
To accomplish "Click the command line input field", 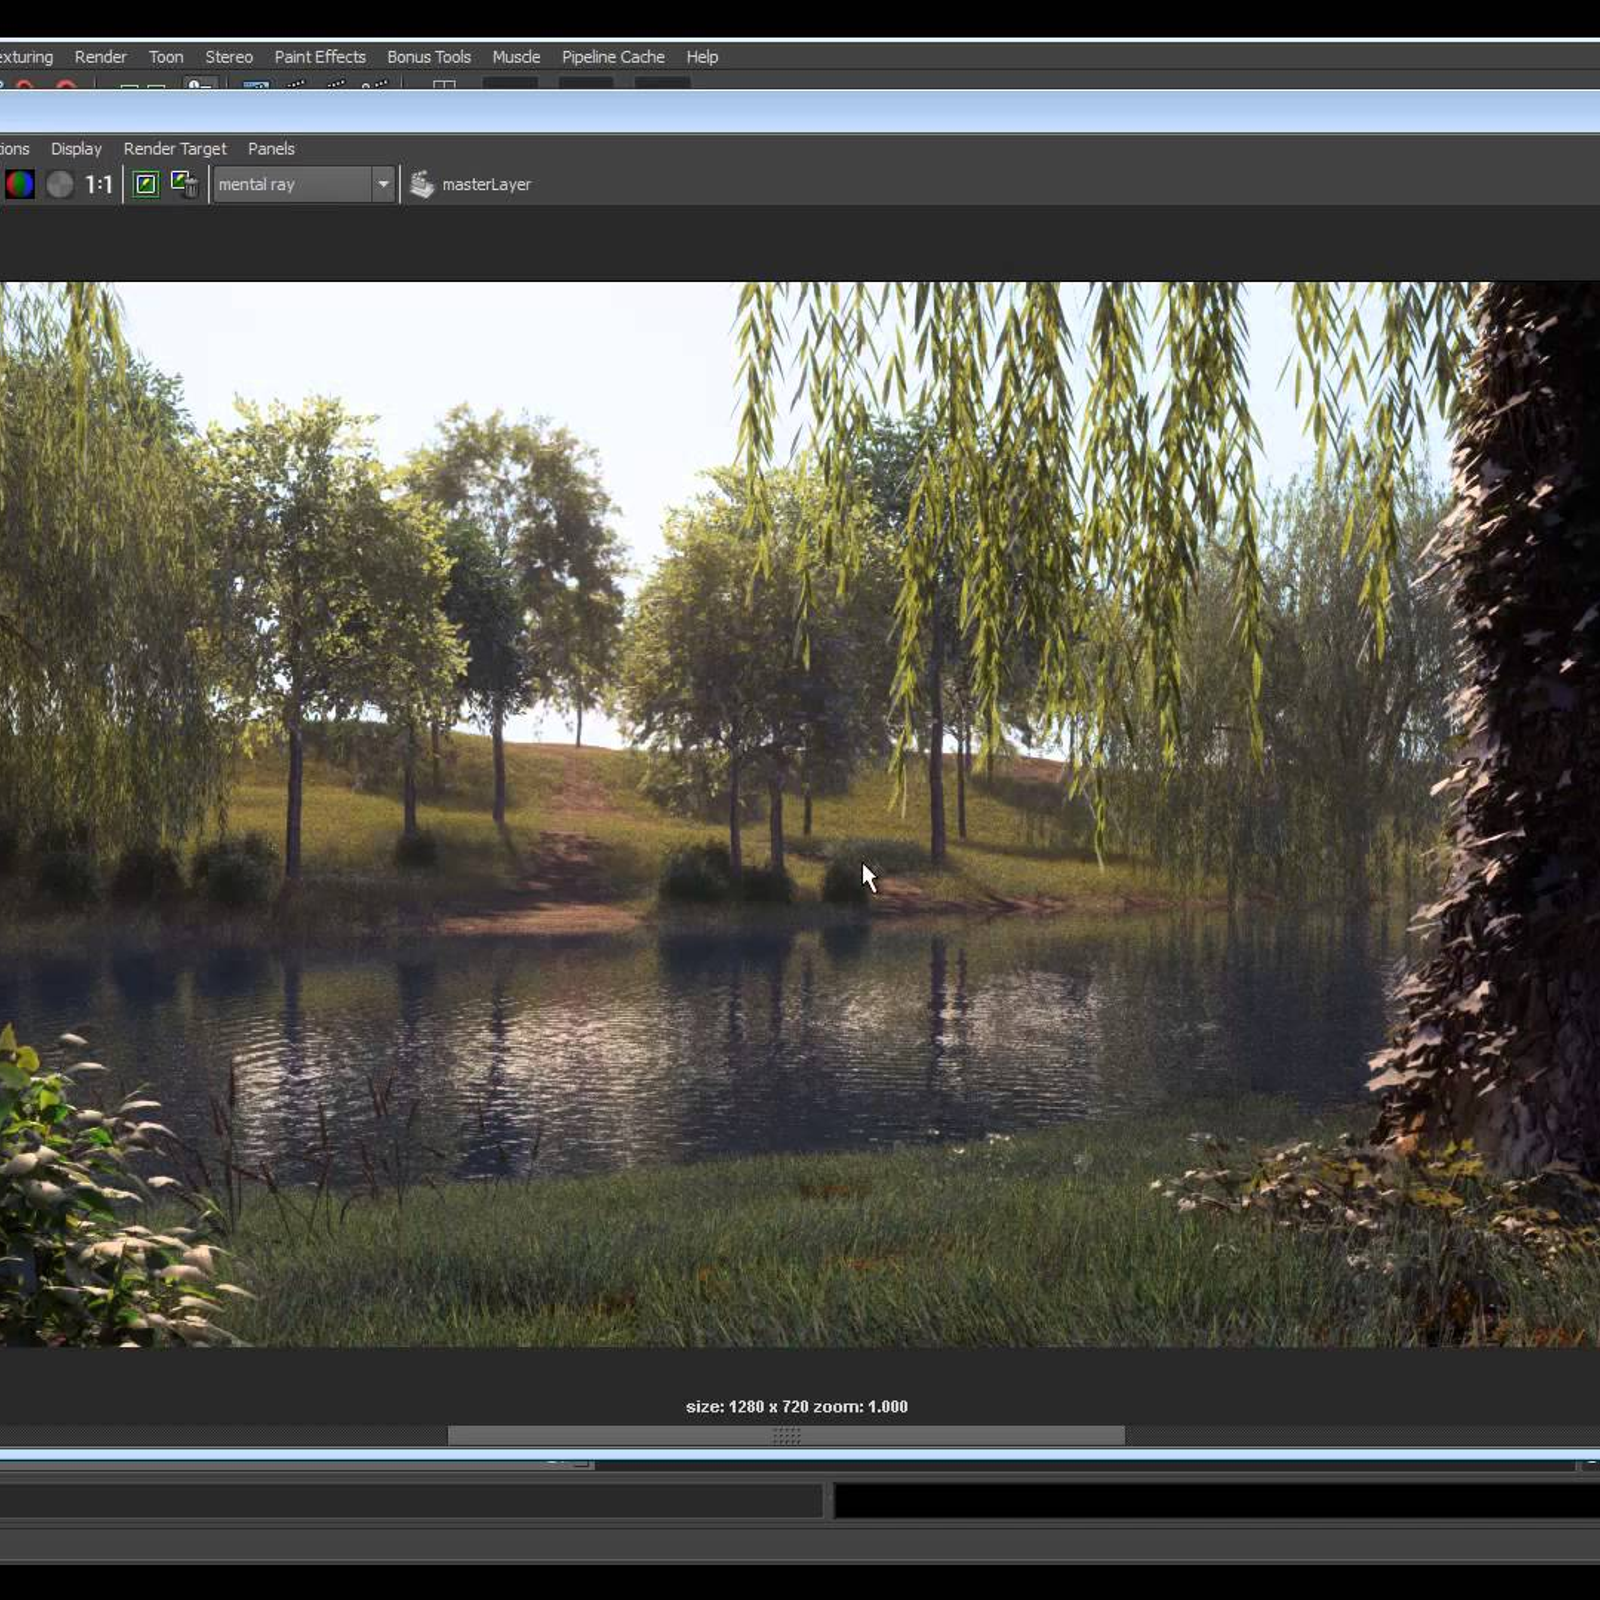I will click(411, 1501).
